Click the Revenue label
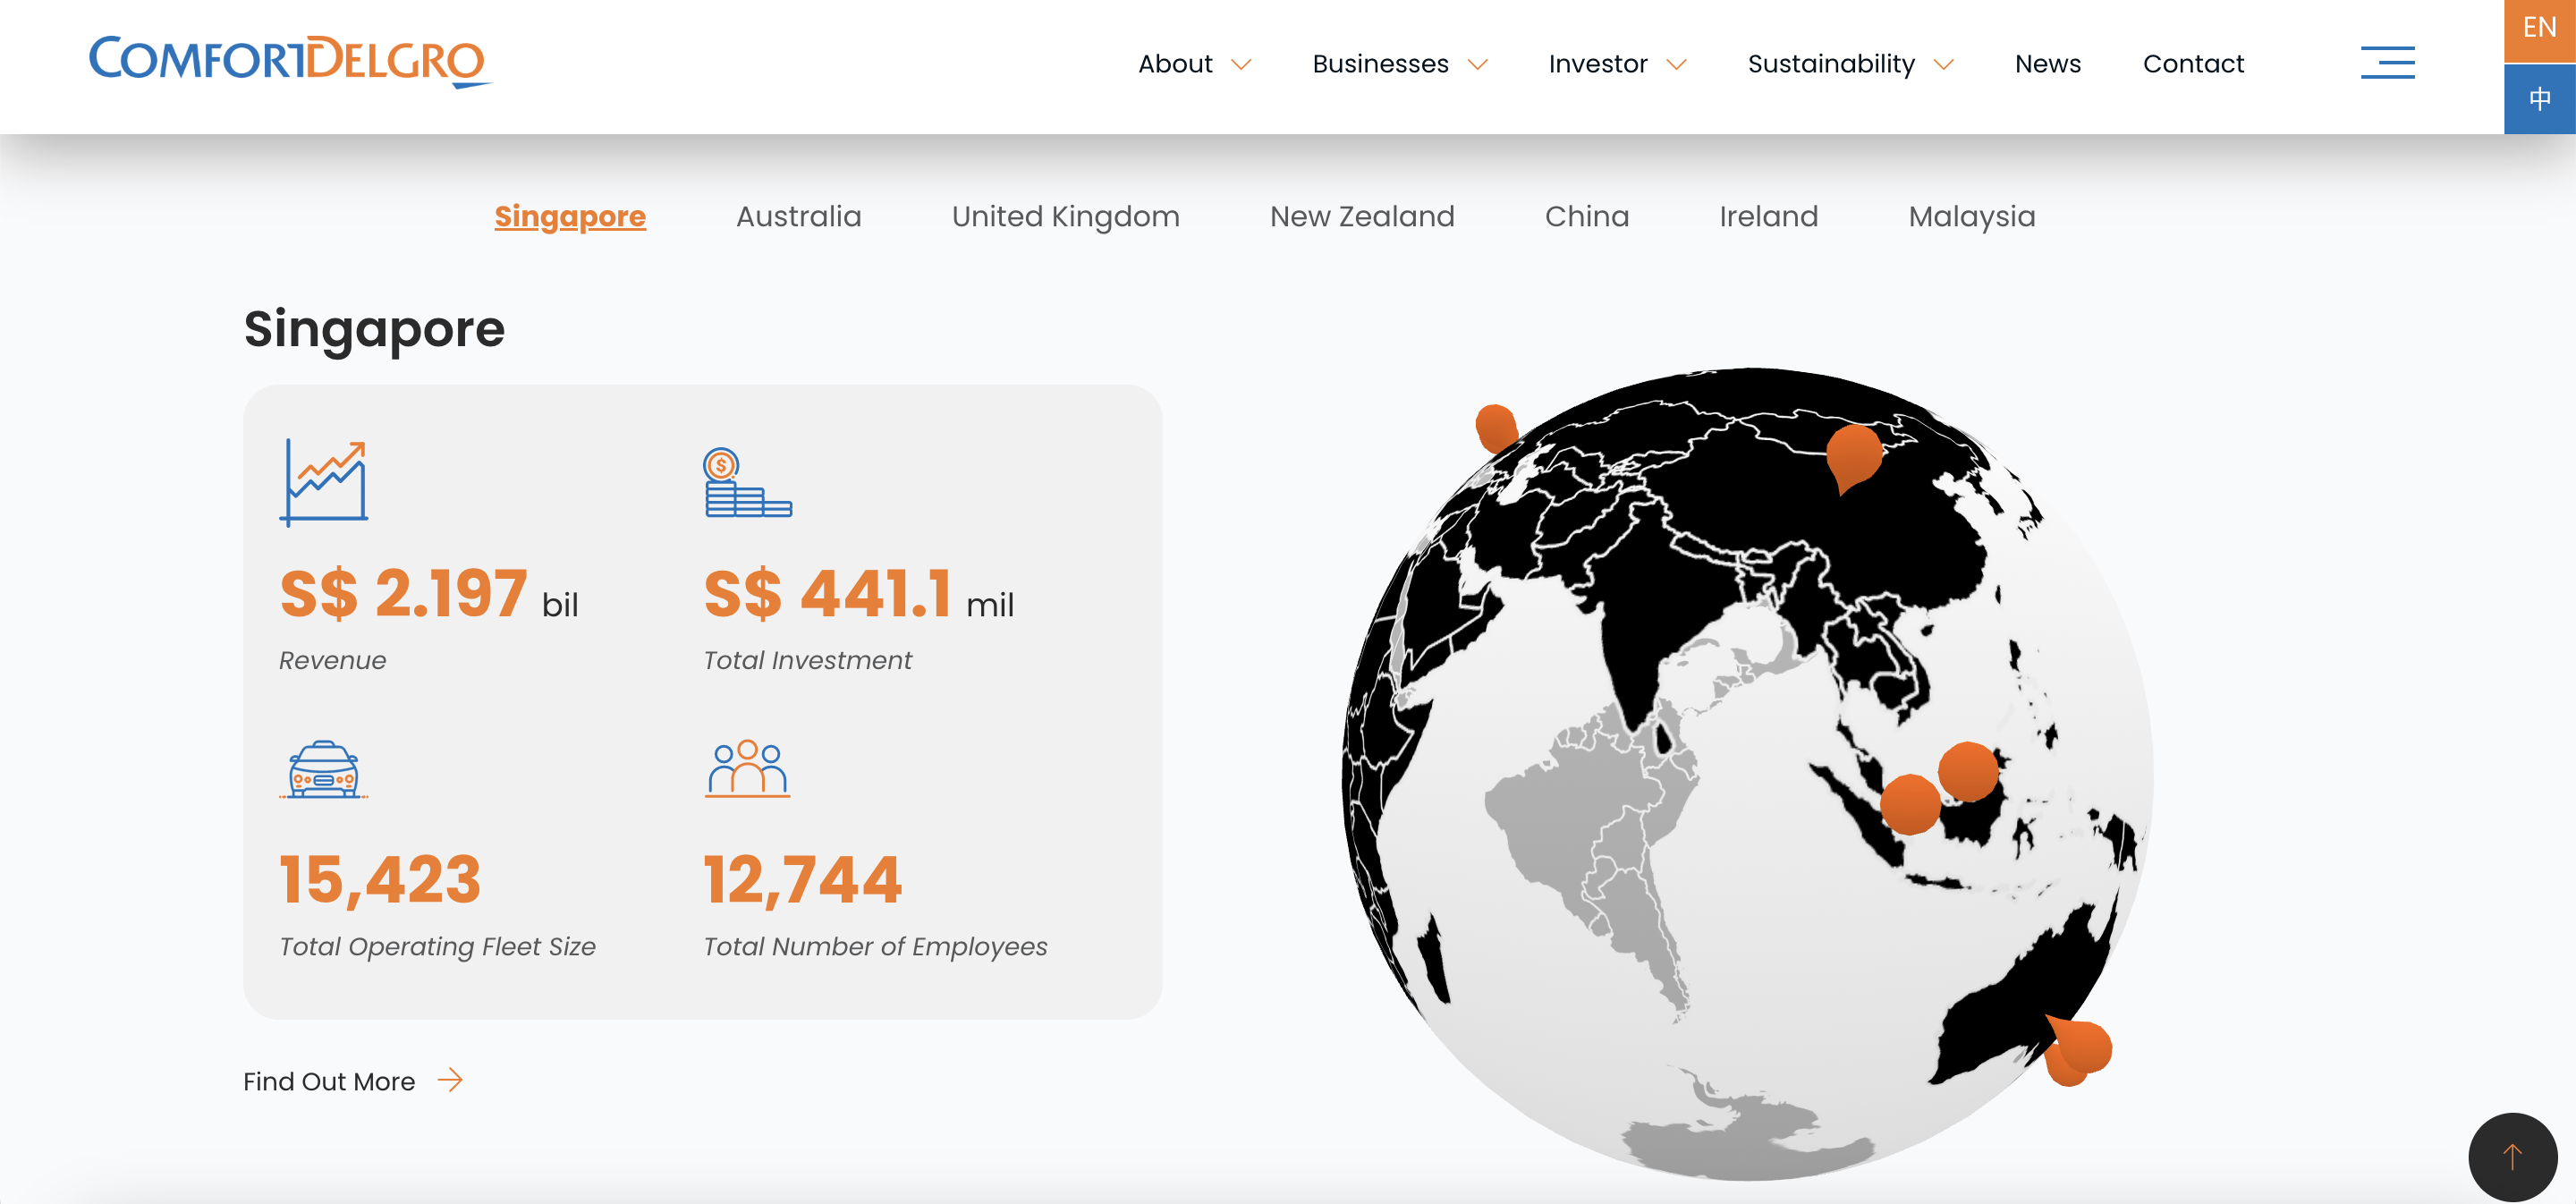 pos(332,660)
